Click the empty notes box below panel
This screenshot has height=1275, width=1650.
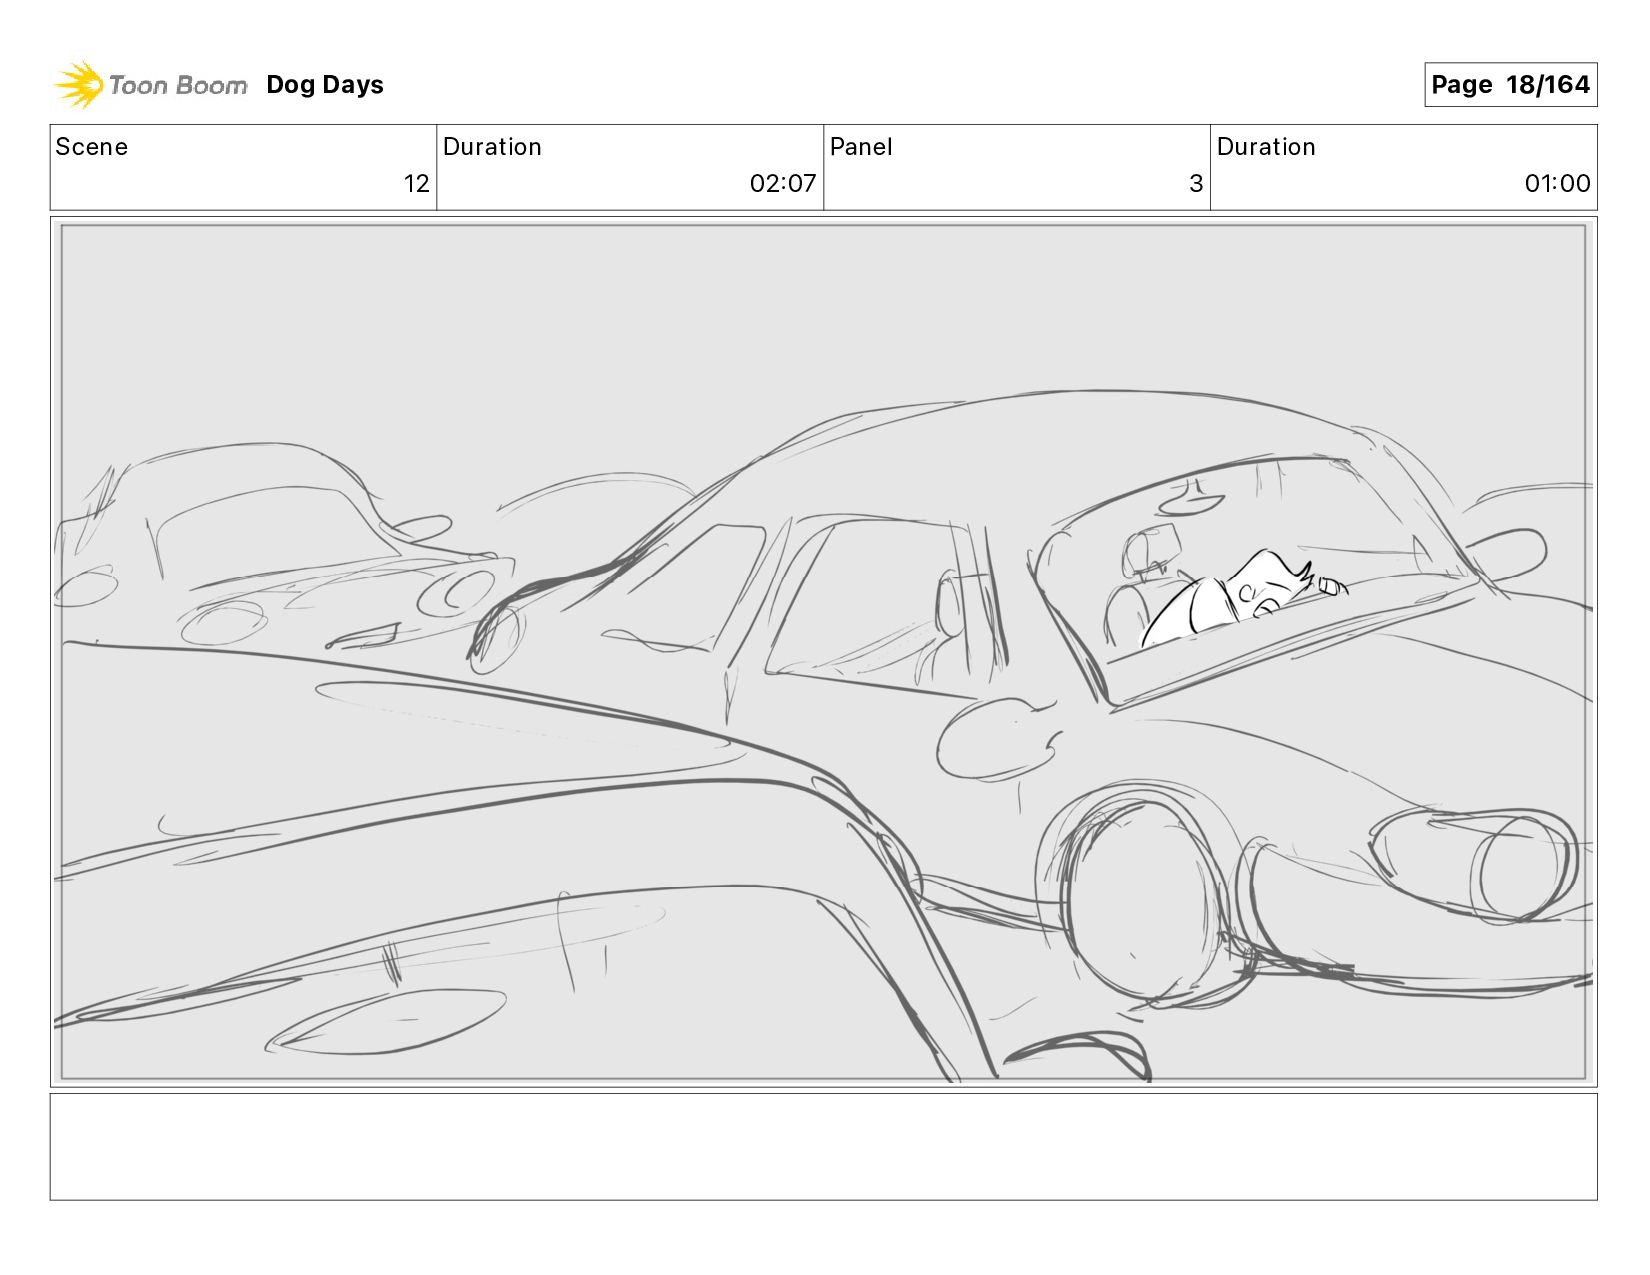click(823, 1146)
